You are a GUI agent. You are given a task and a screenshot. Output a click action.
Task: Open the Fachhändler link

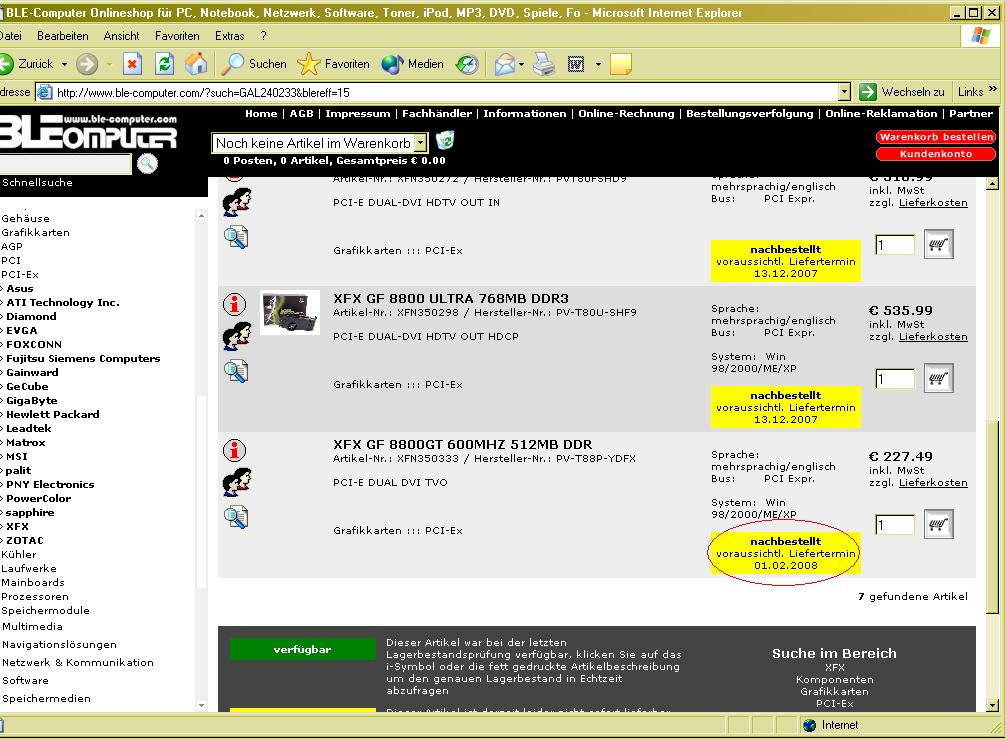click(x=437, y=113)
